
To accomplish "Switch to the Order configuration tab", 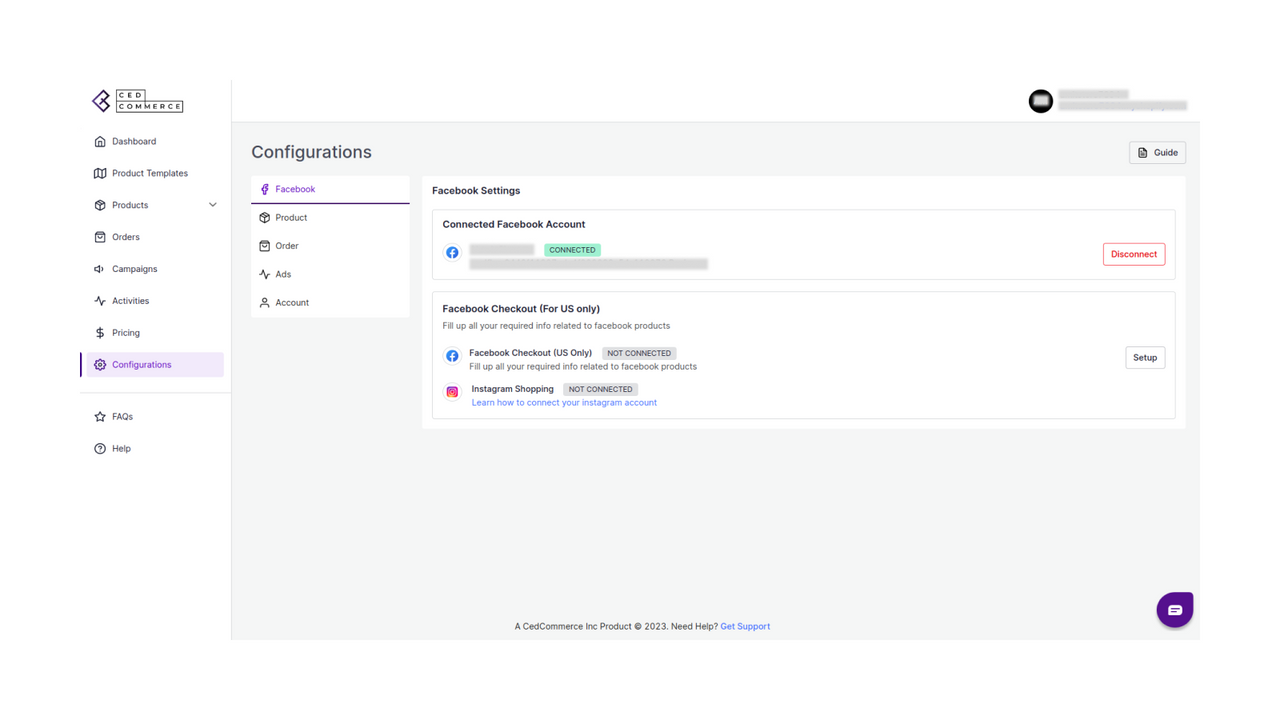I will point(330,246).
